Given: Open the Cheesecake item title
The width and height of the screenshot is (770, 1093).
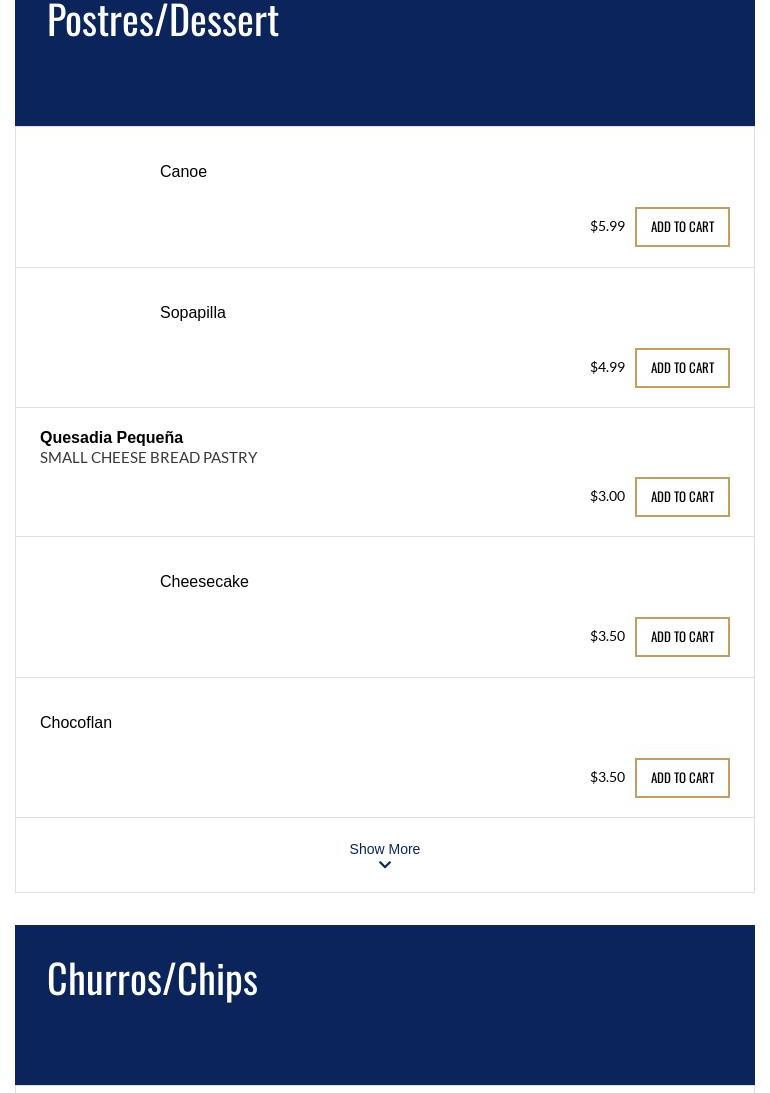Looking at the screenshot, I should (204, 582).
